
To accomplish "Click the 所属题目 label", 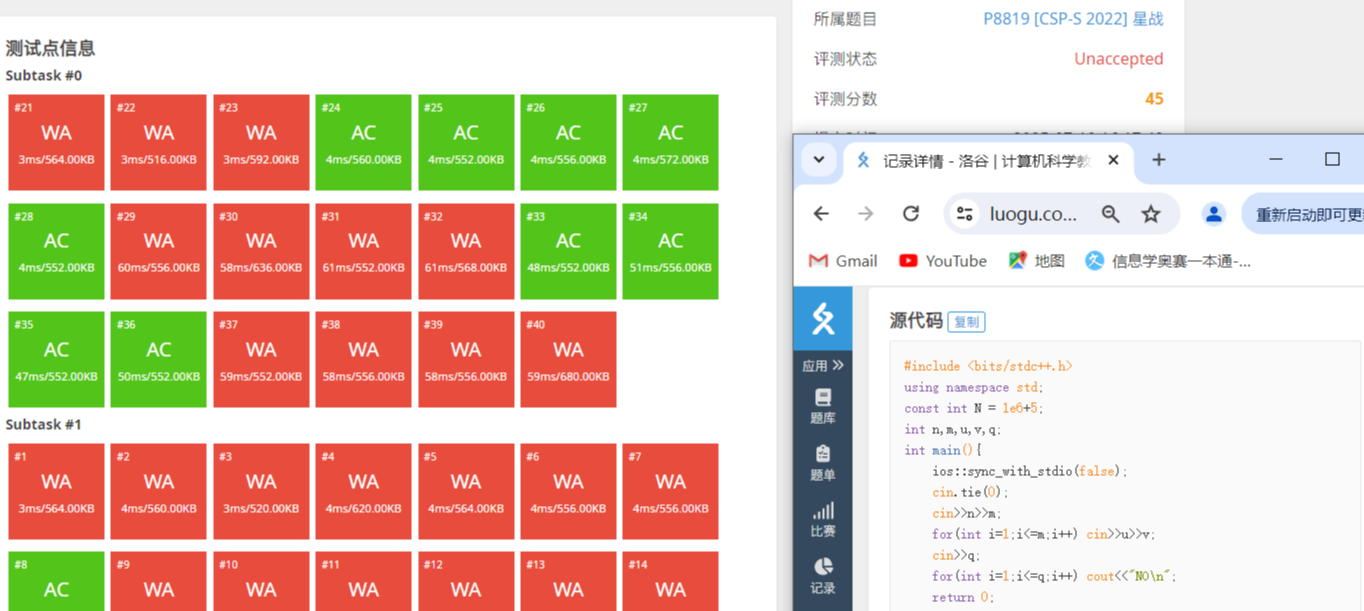I will click(x=845, y=19).
